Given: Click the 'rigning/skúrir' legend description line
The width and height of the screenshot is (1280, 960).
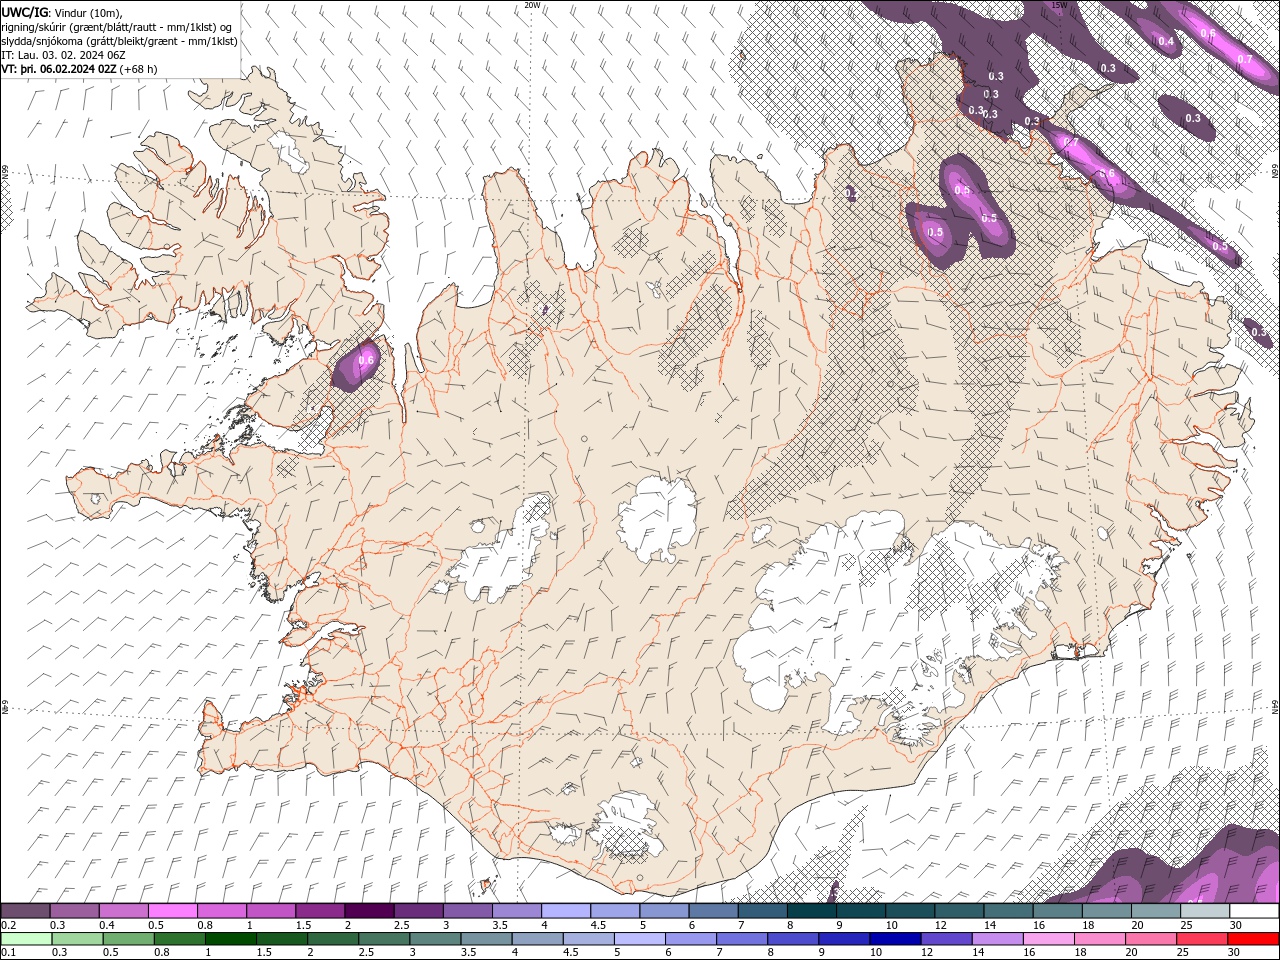Looking at the screenshot, I should (x=118, y=26).
